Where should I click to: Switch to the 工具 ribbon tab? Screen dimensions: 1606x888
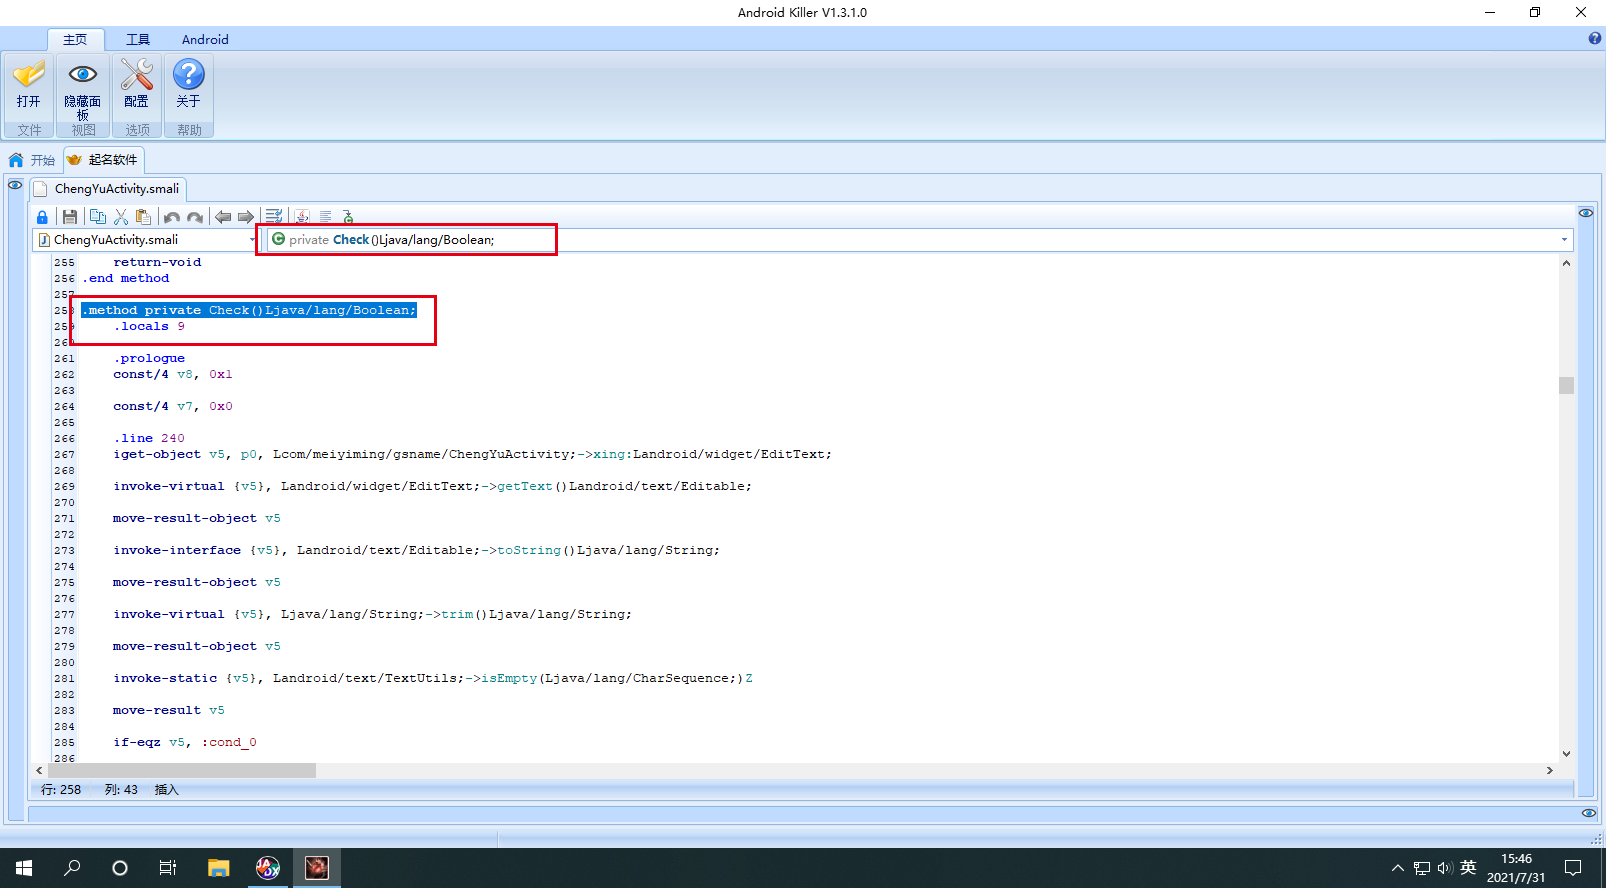138,39
